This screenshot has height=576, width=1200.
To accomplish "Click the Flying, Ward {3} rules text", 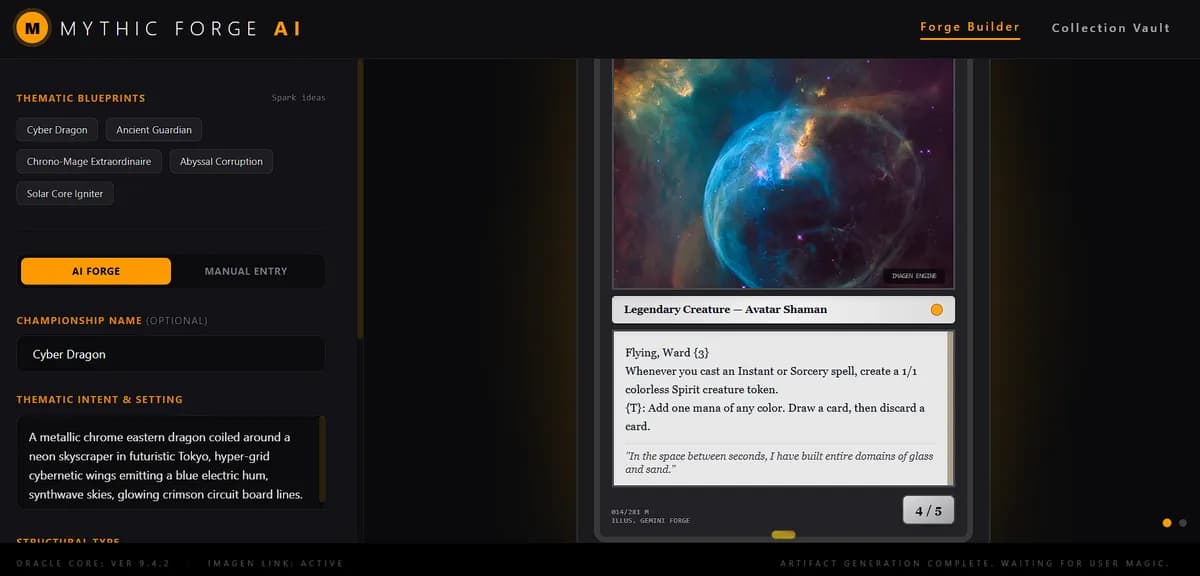I will click(x=667, y=353).
